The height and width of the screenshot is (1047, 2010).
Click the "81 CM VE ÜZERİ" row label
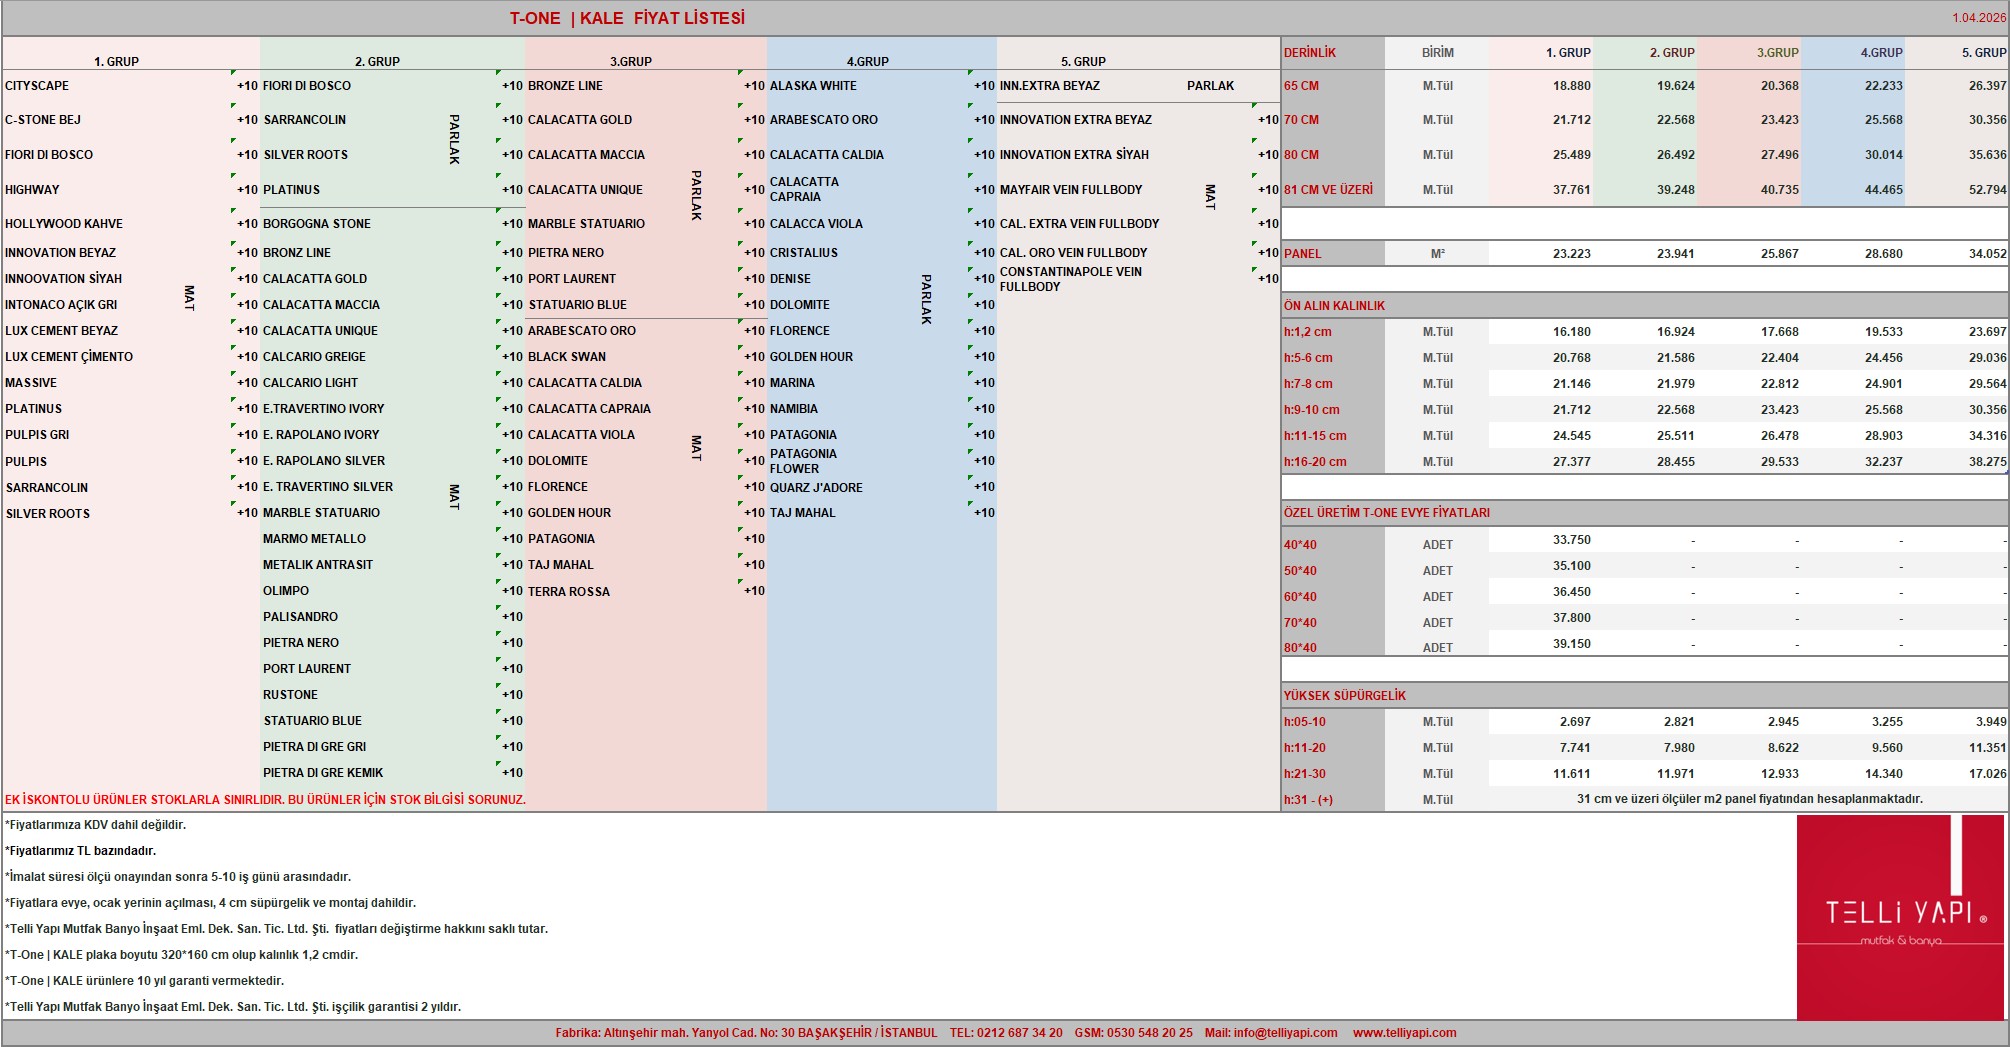1328,190
